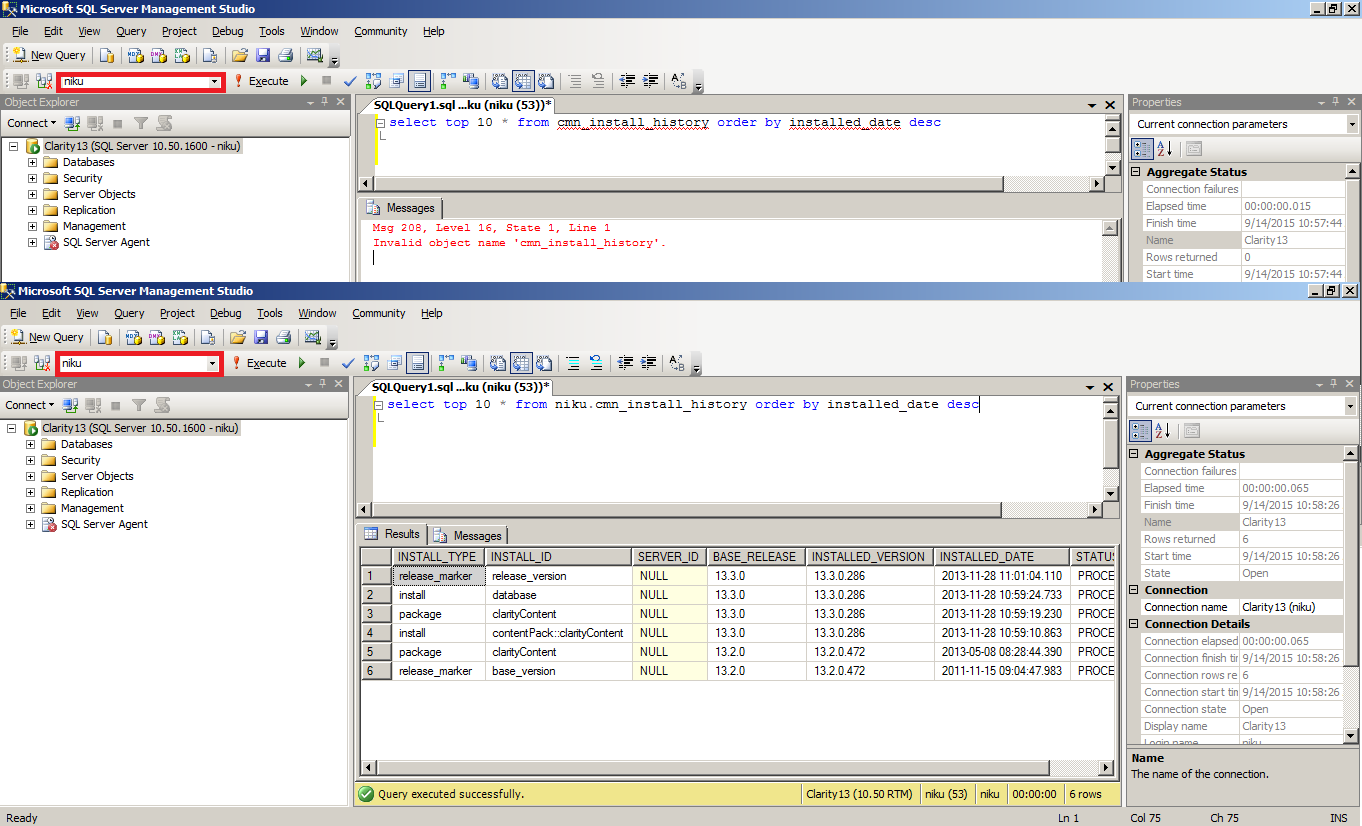Screen dimensions: 1362x826
Task: Parse the query using the checkmark icon
Action: 349,81
